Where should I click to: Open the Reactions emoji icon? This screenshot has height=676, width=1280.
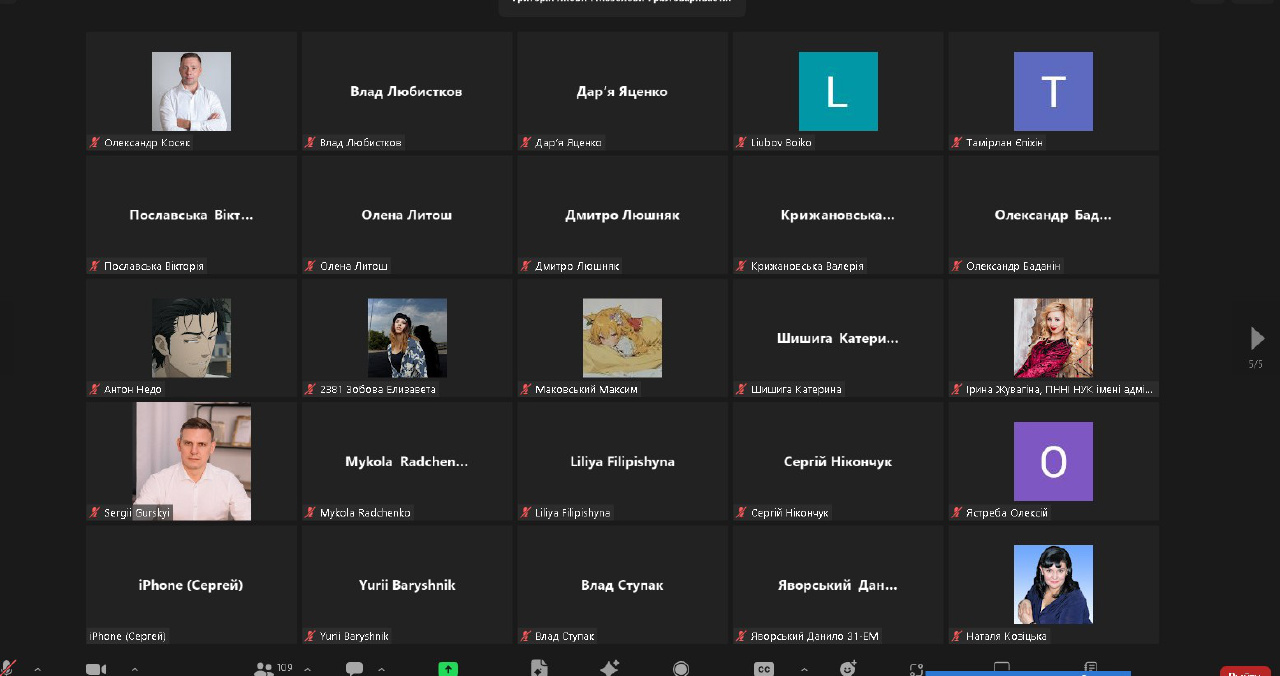coord(848,669)
